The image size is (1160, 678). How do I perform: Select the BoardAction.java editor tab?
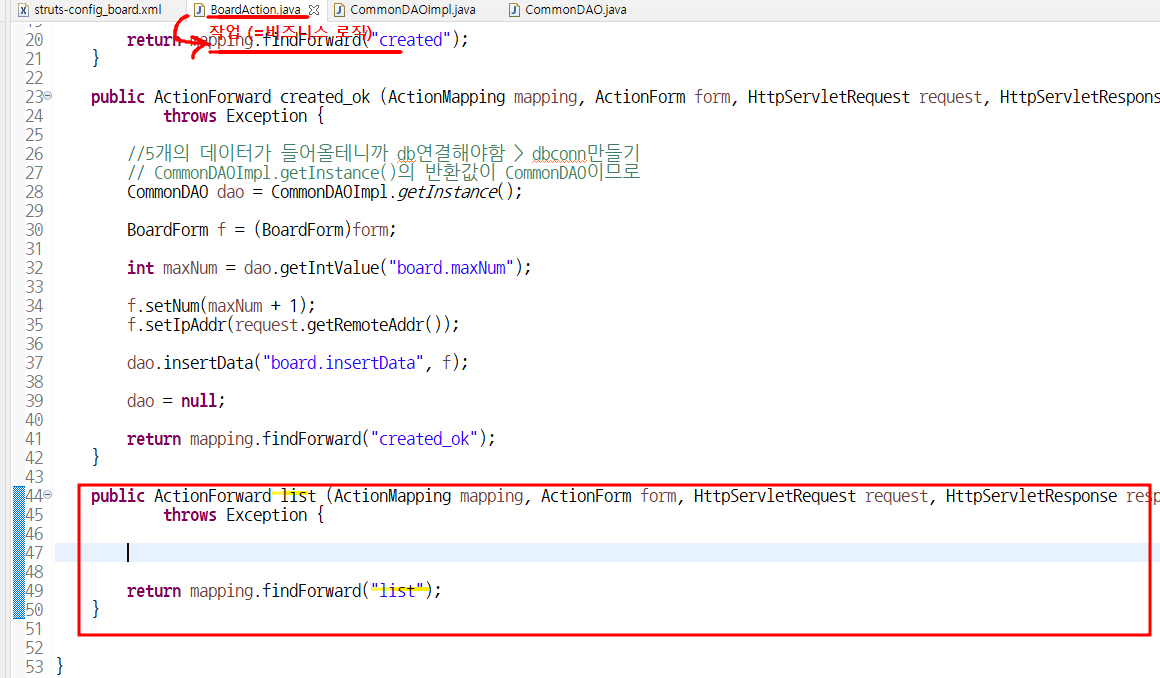(x=255, y=10)
